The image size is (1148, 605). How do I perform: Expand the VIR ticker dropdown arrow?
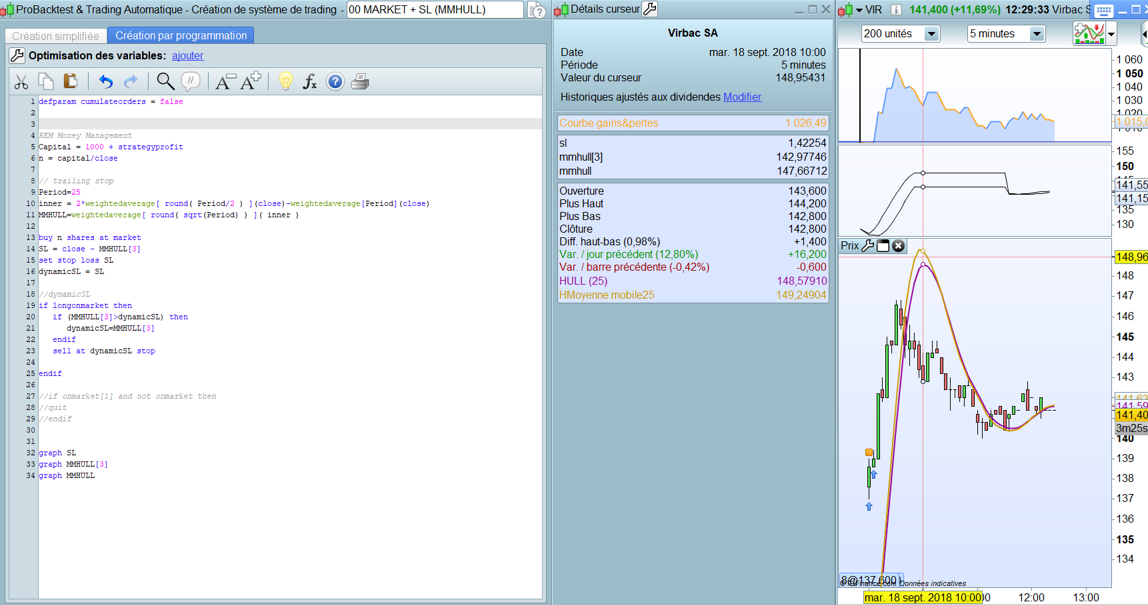point(858,10)
